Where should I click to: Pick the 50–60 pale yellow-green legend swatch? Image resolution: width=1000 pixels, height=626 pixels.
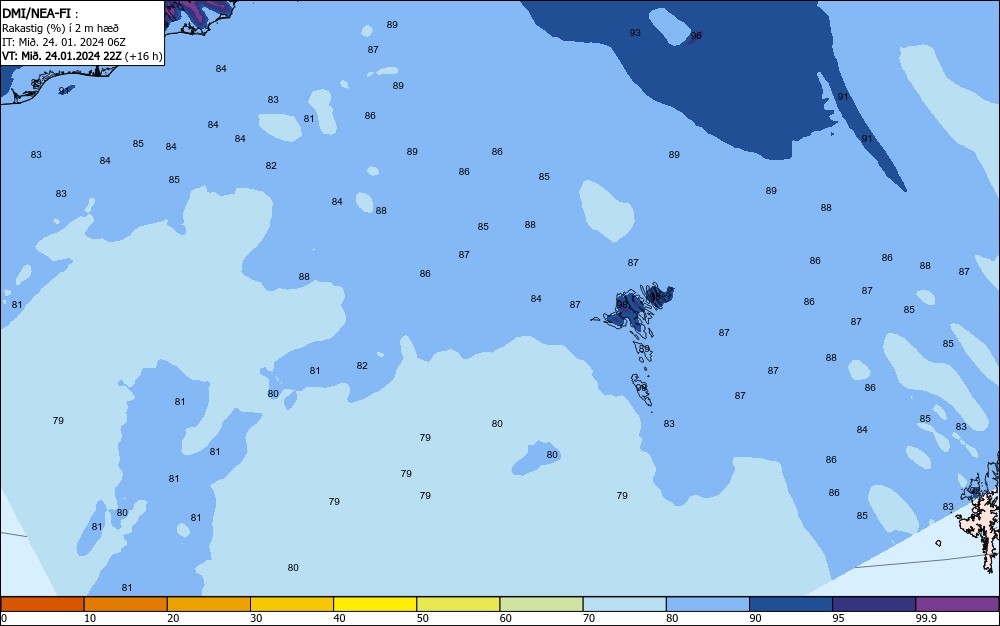click(458, 604)
